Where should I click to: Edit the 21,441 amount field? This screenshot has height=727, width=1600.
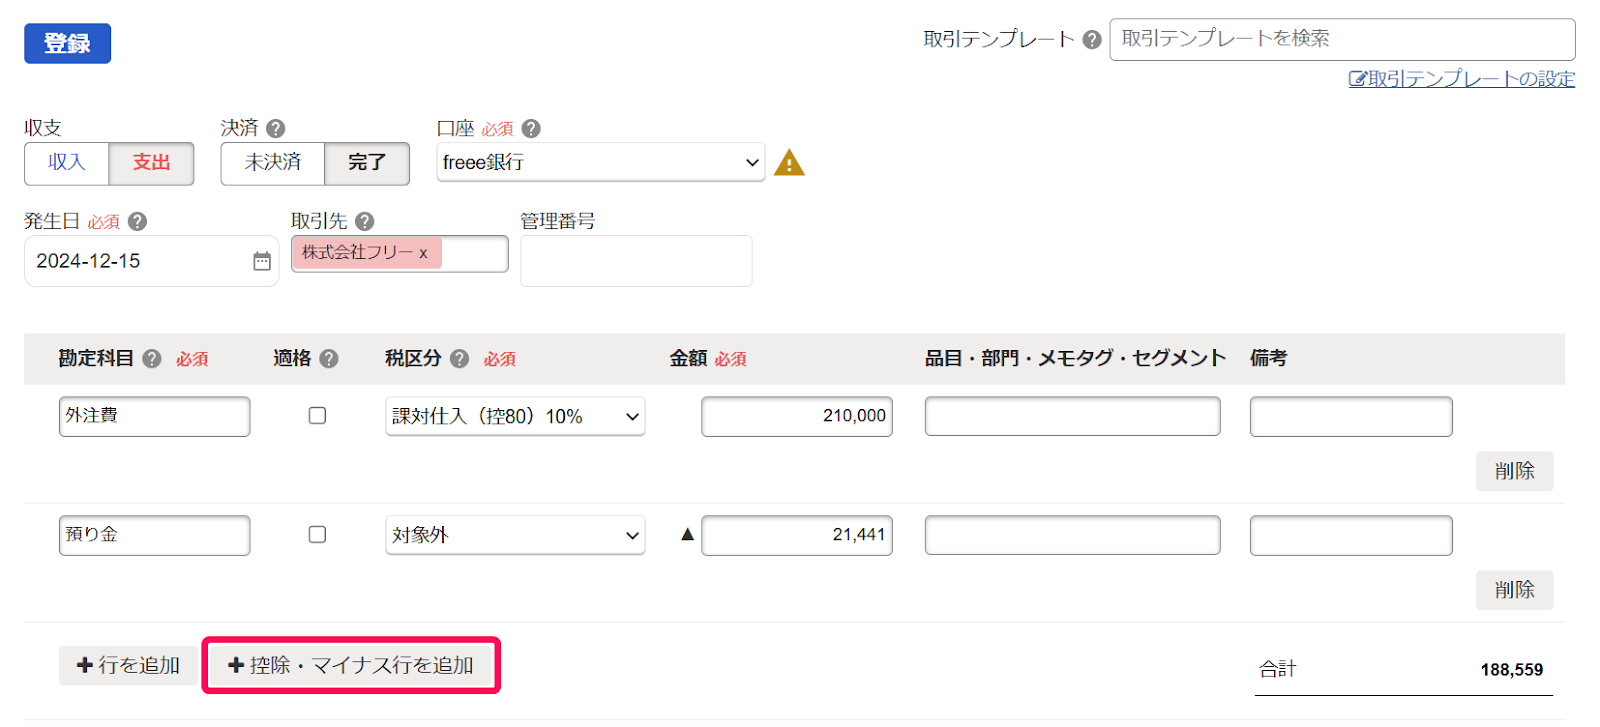point(797,535)
